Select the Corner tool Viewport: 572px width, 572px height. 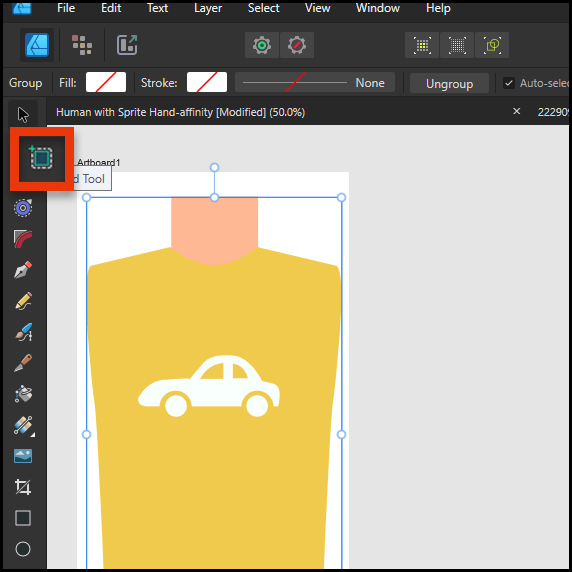(23, 239)
